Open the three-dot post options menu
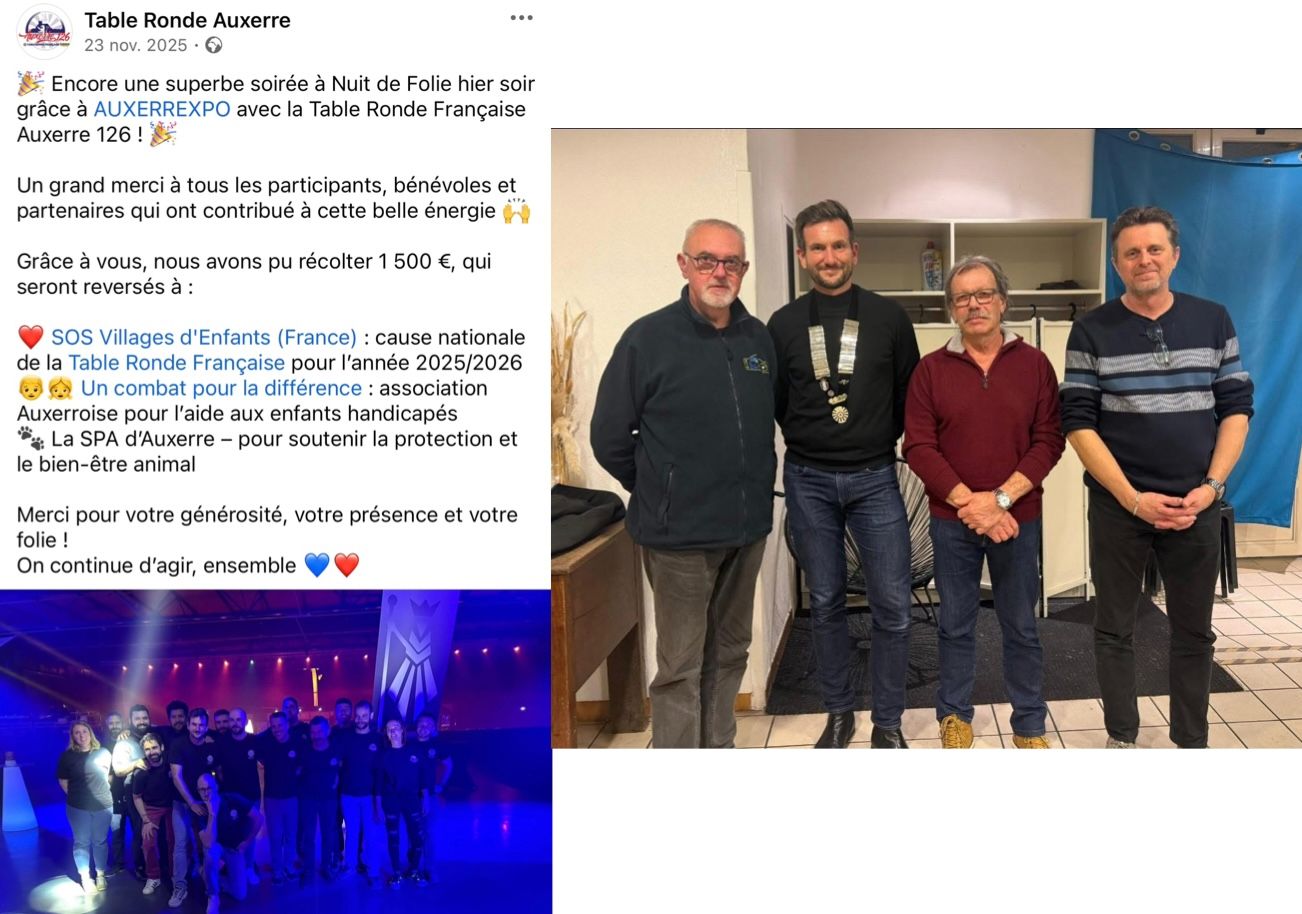The width and height of the screenshot is (1302, 914). [521, 18]
